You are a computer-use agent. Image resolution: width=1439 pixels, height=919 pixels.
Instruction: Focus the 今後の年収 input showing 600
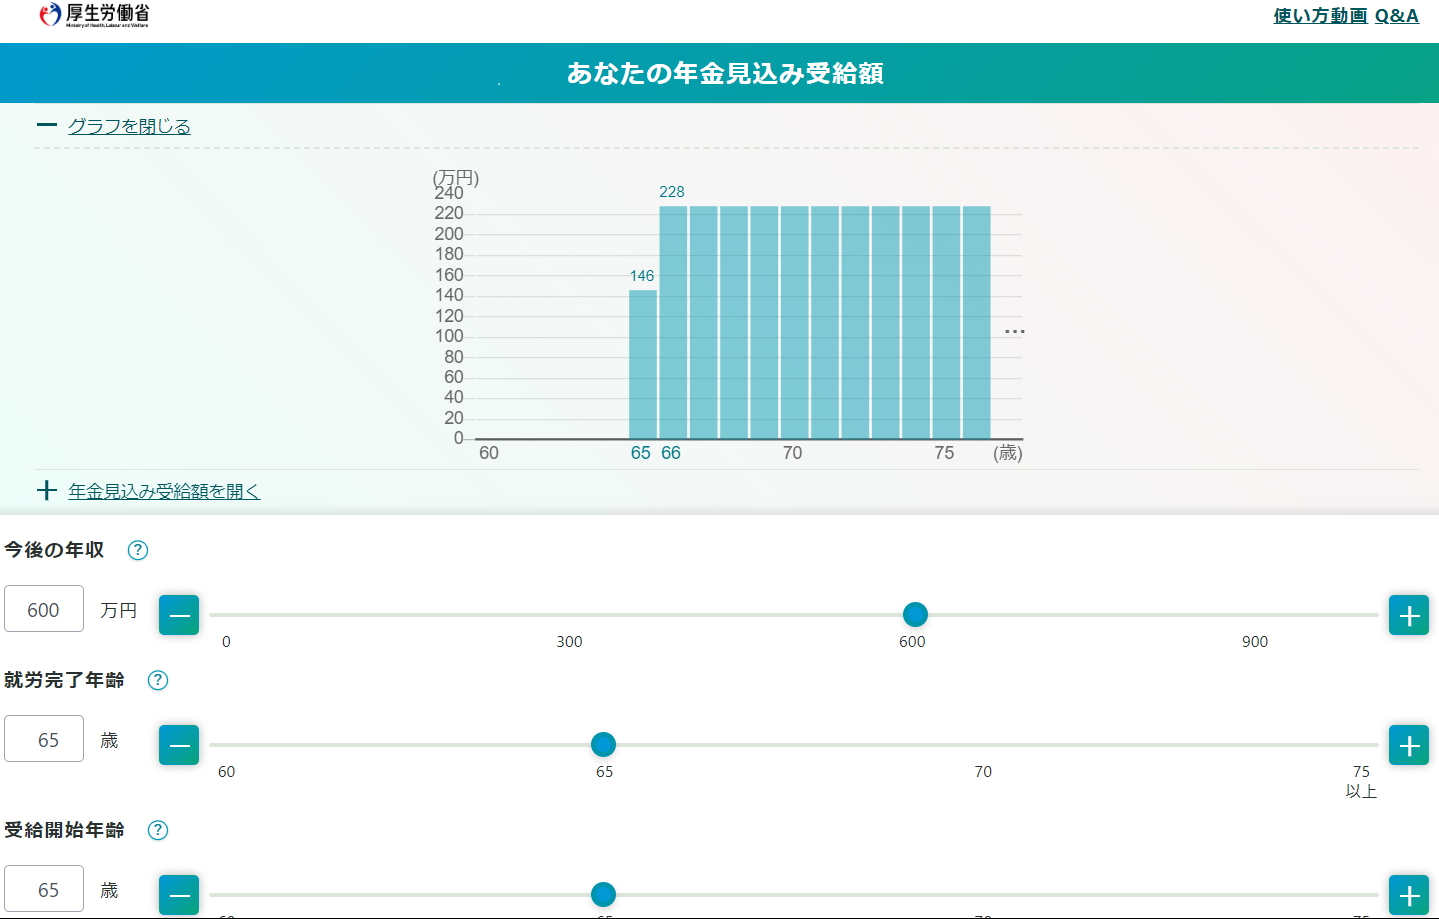point(44,609)
